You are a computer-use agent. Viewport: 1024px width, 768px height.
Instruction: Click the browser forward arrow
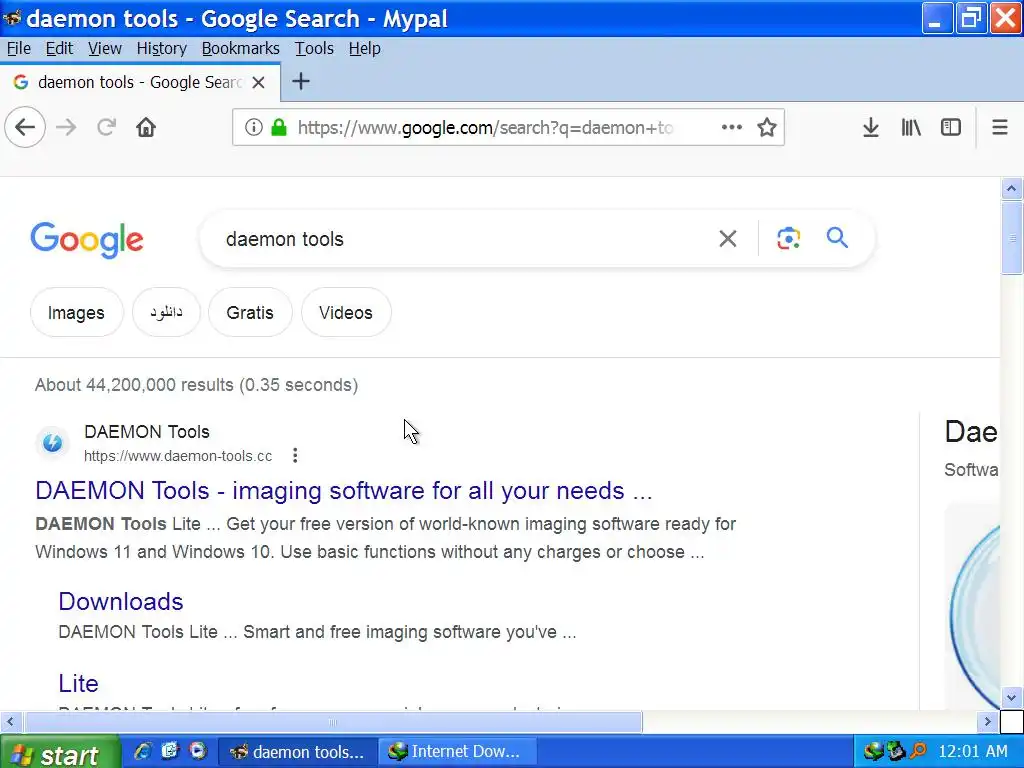click(66, 127)
